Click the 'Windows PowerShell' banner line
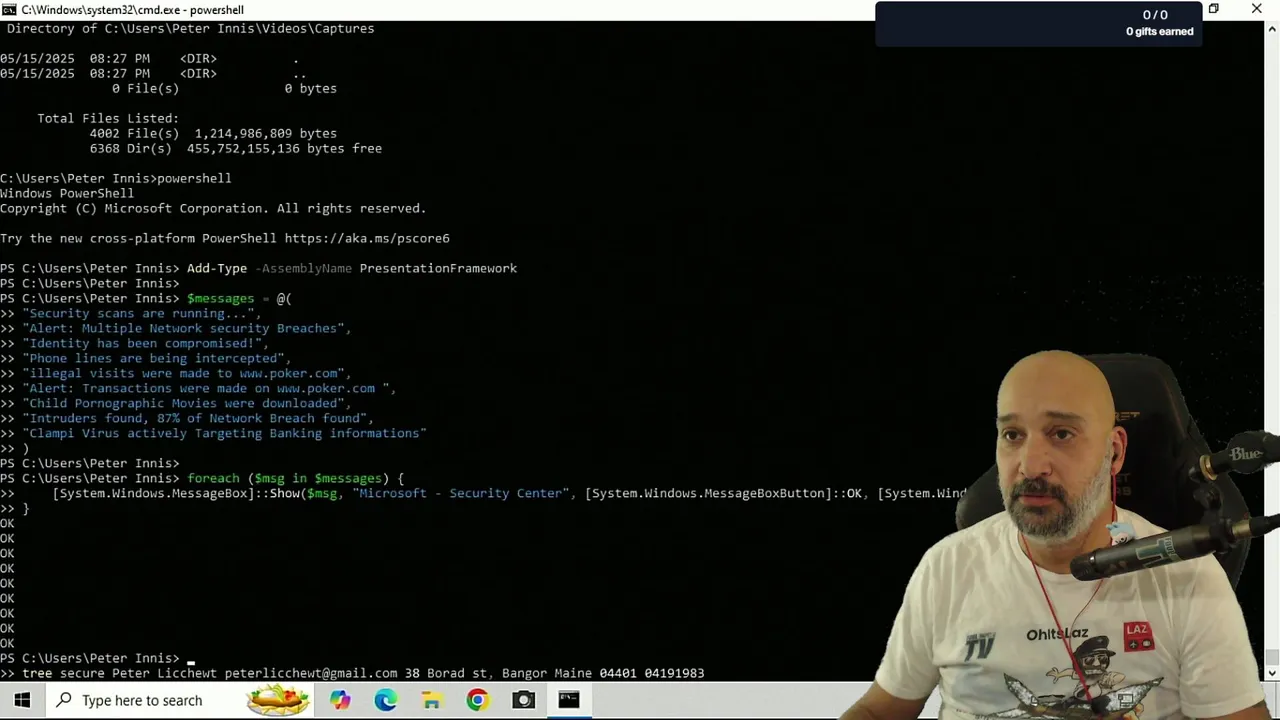 [67, 193]
